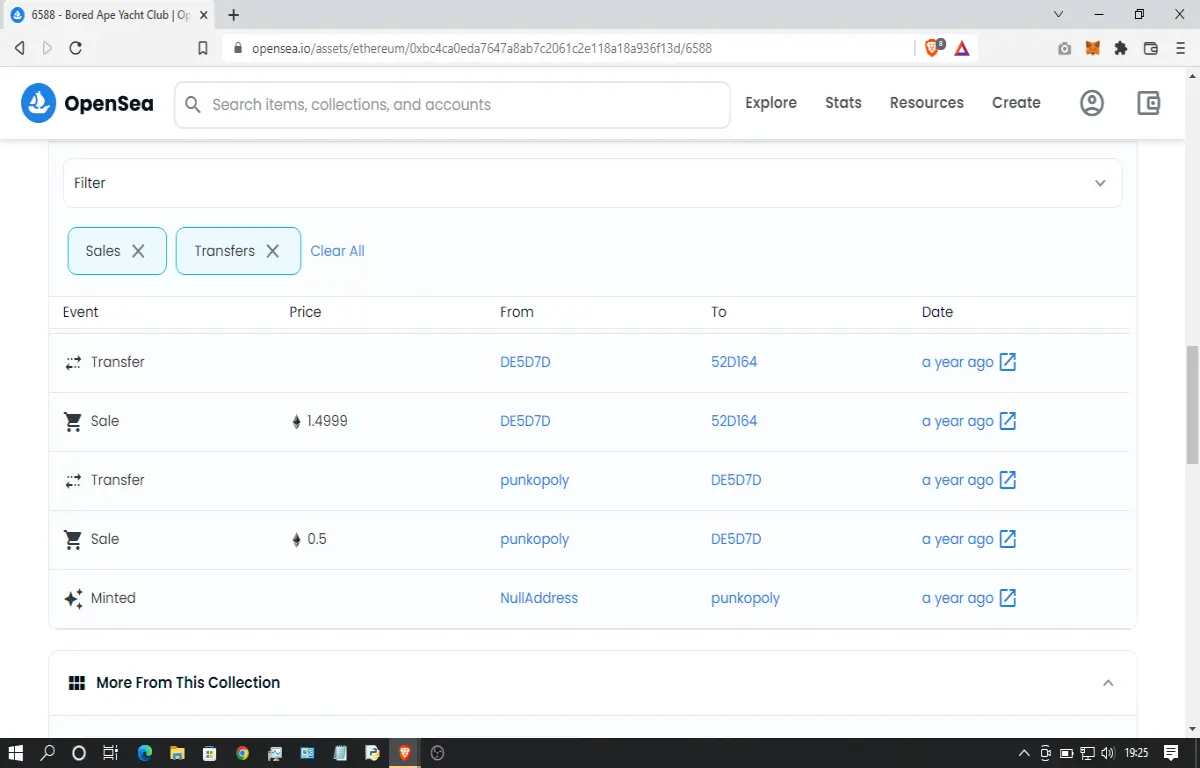This screenshot has height=768, width=1200.
Task: Show hidden system tray icons
Action: pos(1023,753)
